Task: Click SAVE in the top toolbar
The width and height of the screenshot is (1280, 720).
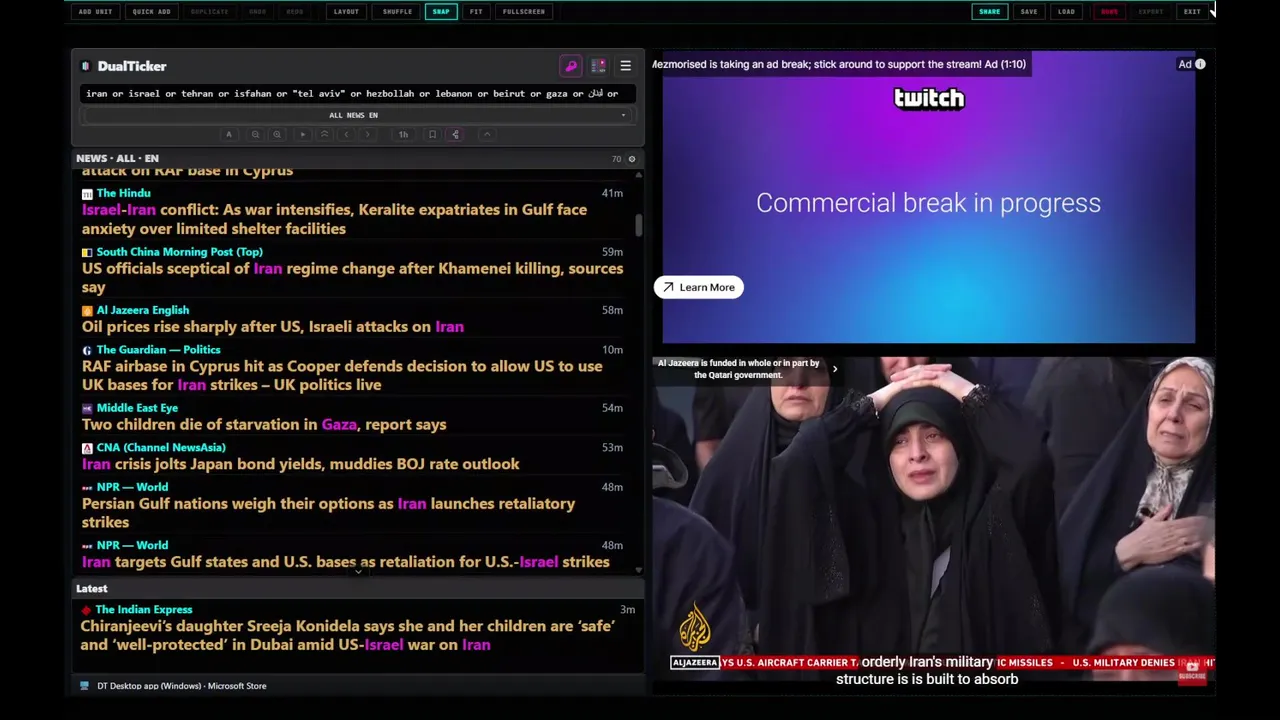Action: tap(1029, 12)
